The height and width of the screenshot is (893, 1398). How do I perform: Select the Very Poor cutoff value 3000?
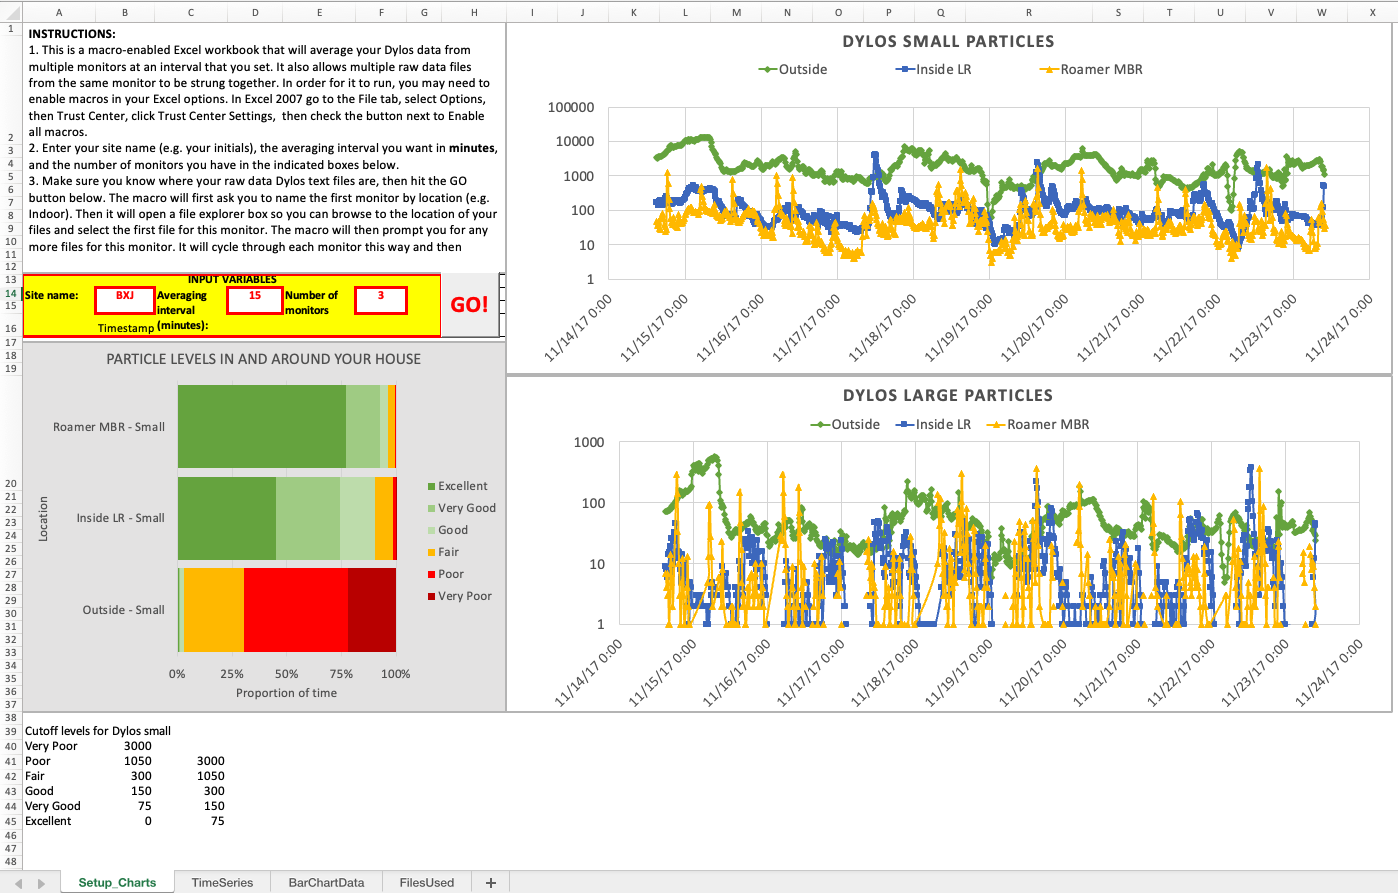coord(138,746)
